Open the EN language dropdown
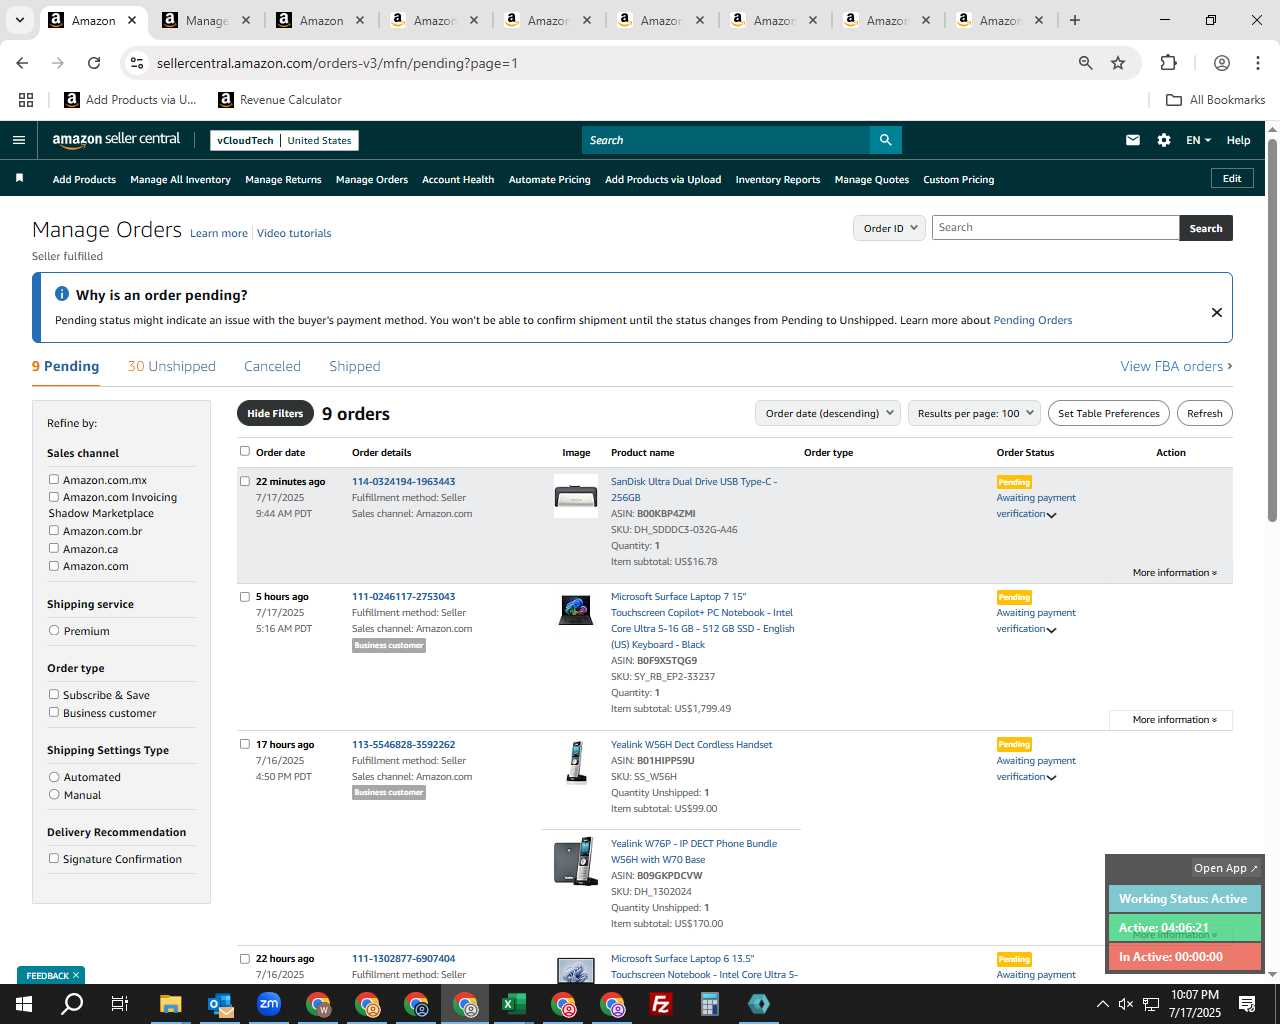This screenshot has width=1280, height=1024. click(1198, 140)
